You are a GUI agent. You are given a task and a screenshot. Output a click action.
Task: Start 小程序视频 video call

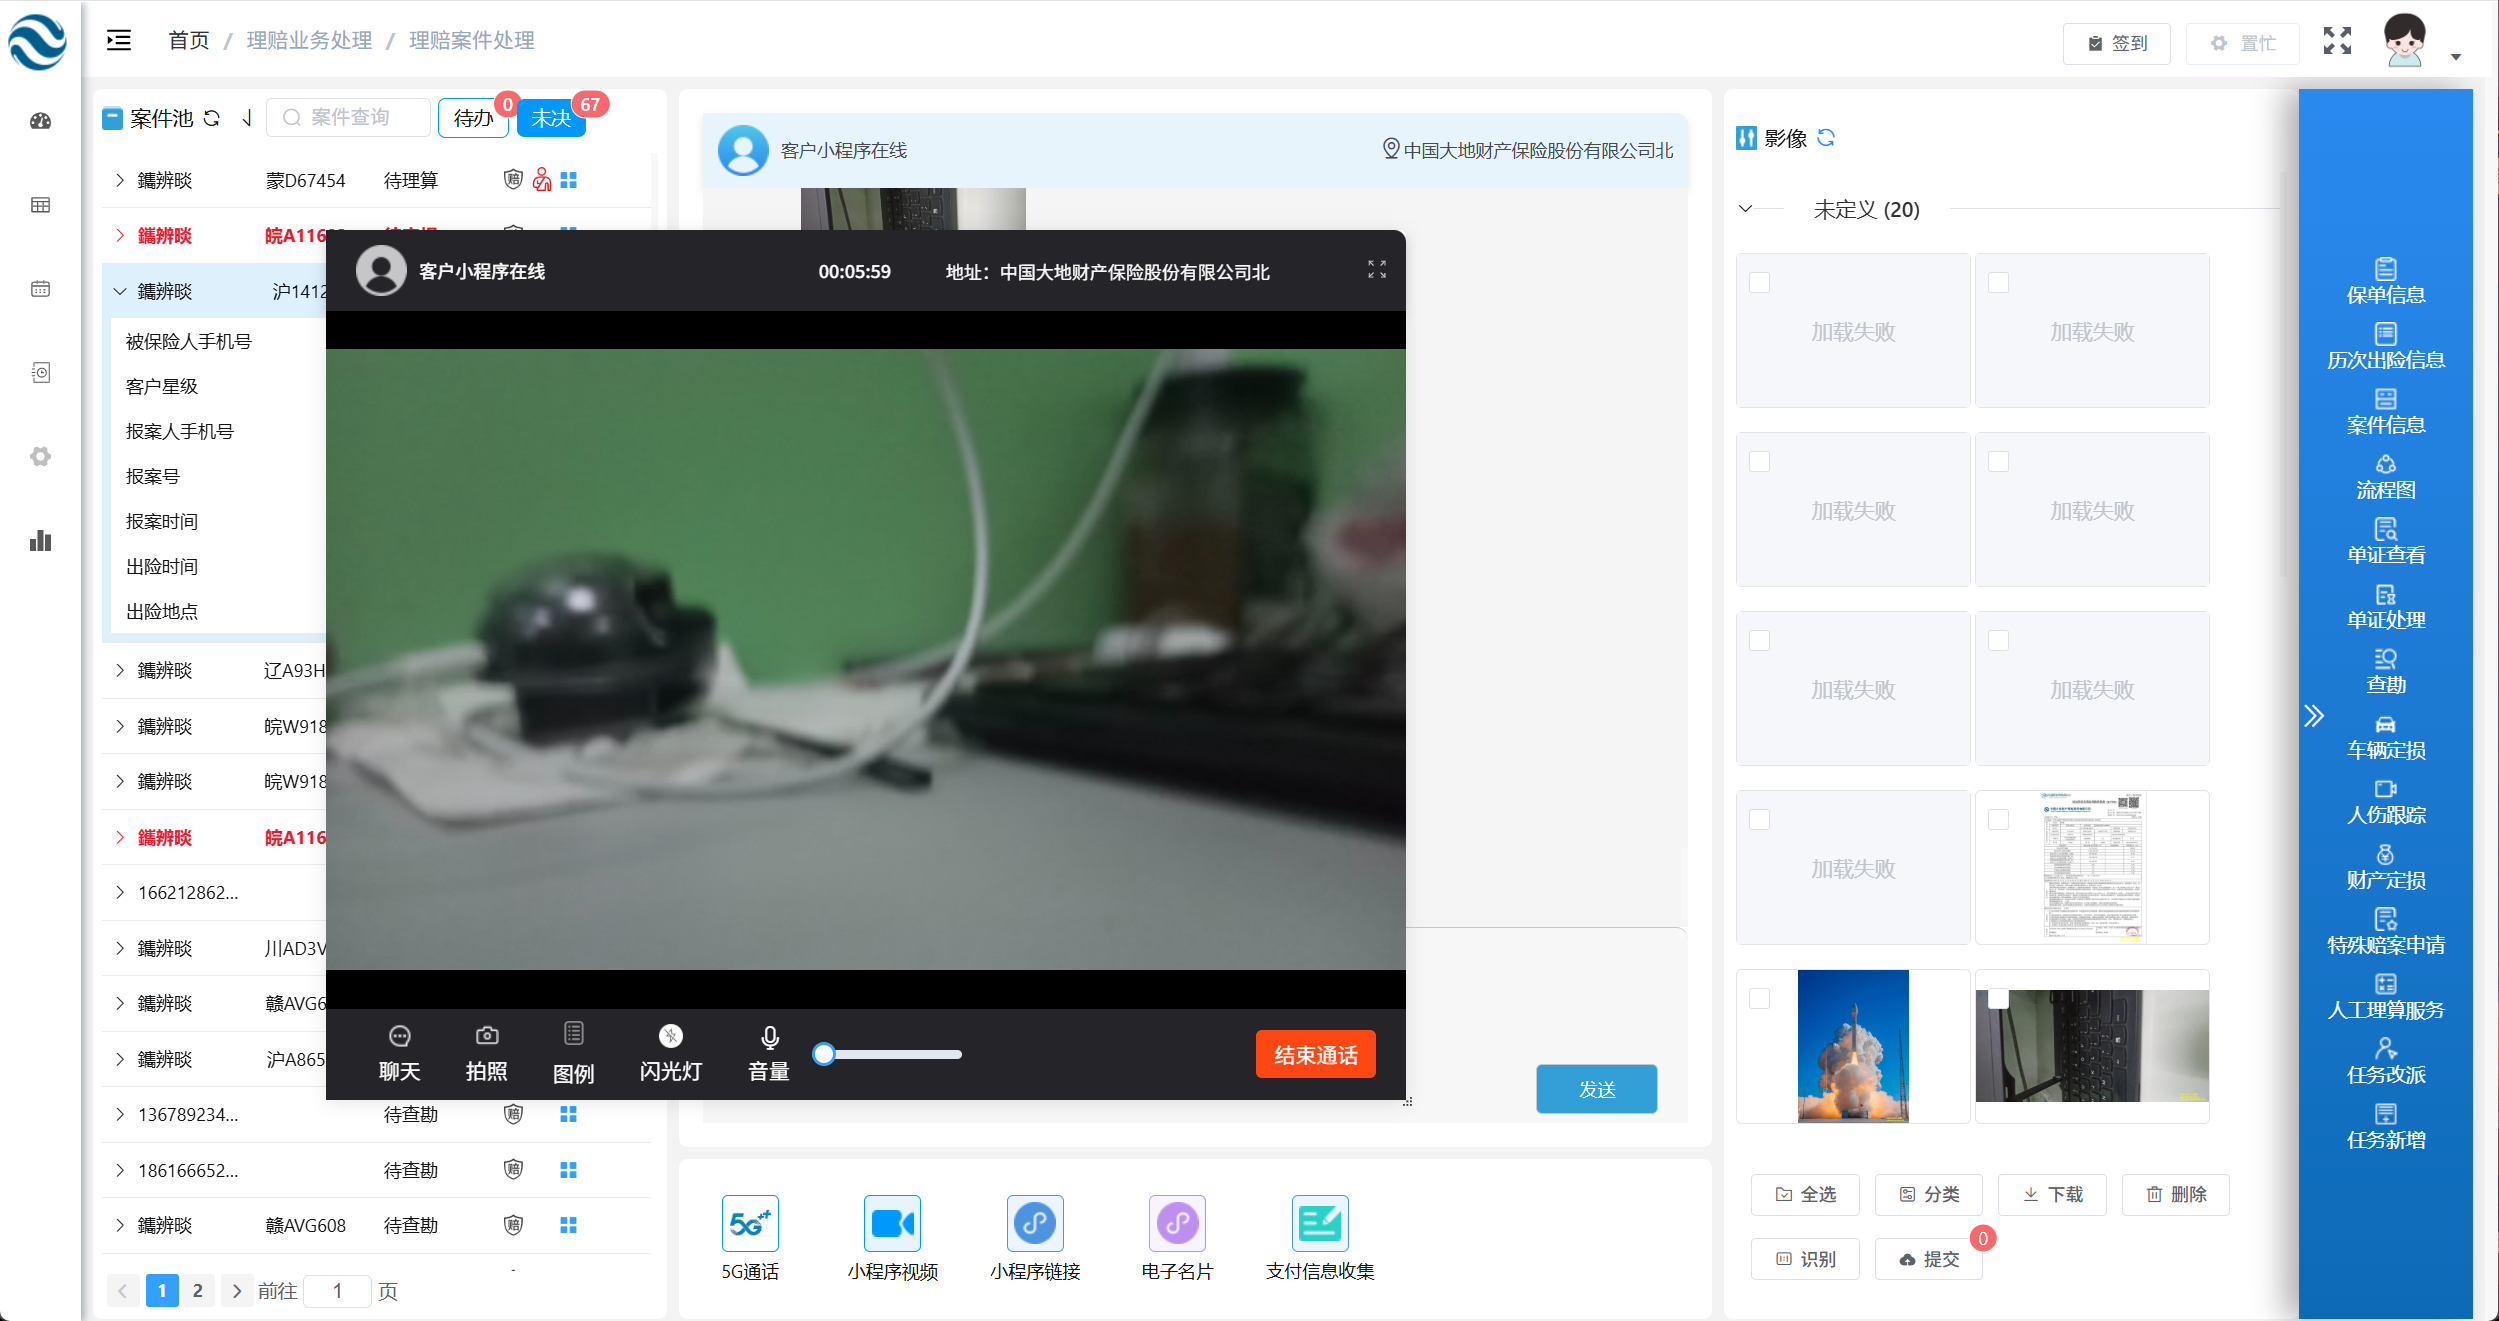point(892,1223)
